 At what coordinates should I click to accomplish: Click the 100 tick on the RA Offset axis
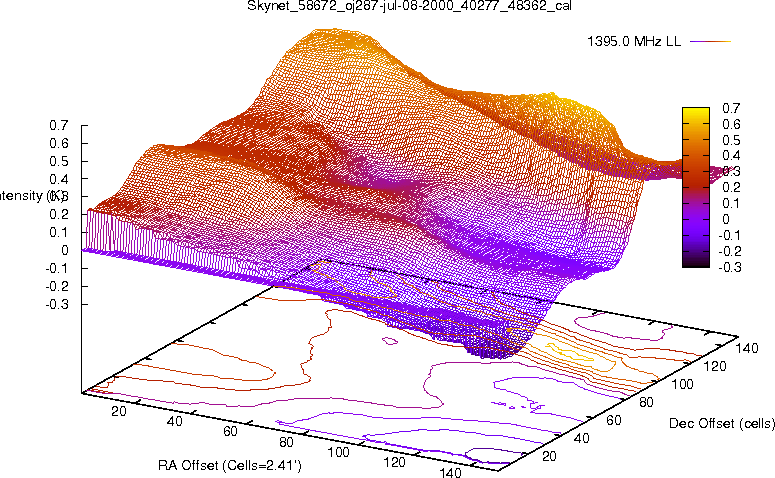click(339, 452)
